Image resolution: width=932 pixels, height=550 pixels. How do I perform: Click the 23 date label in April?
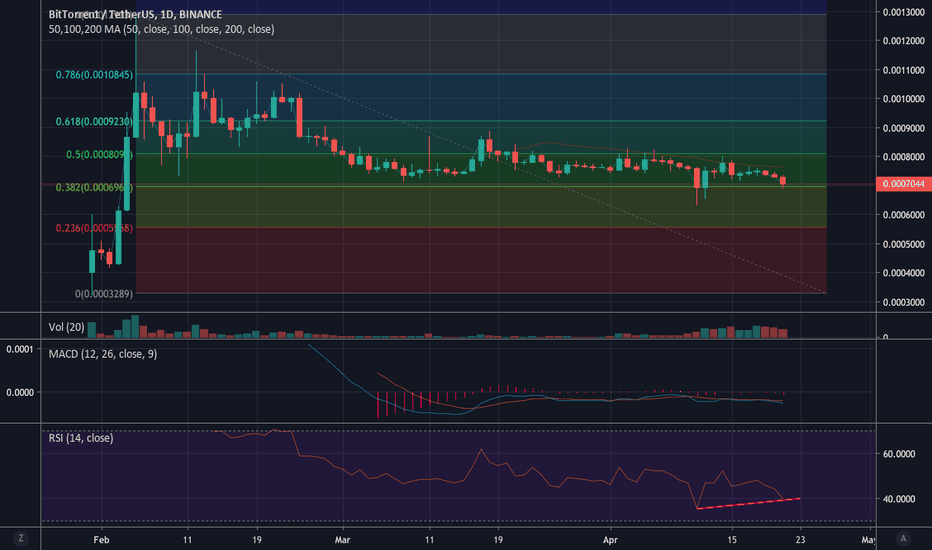801,540
